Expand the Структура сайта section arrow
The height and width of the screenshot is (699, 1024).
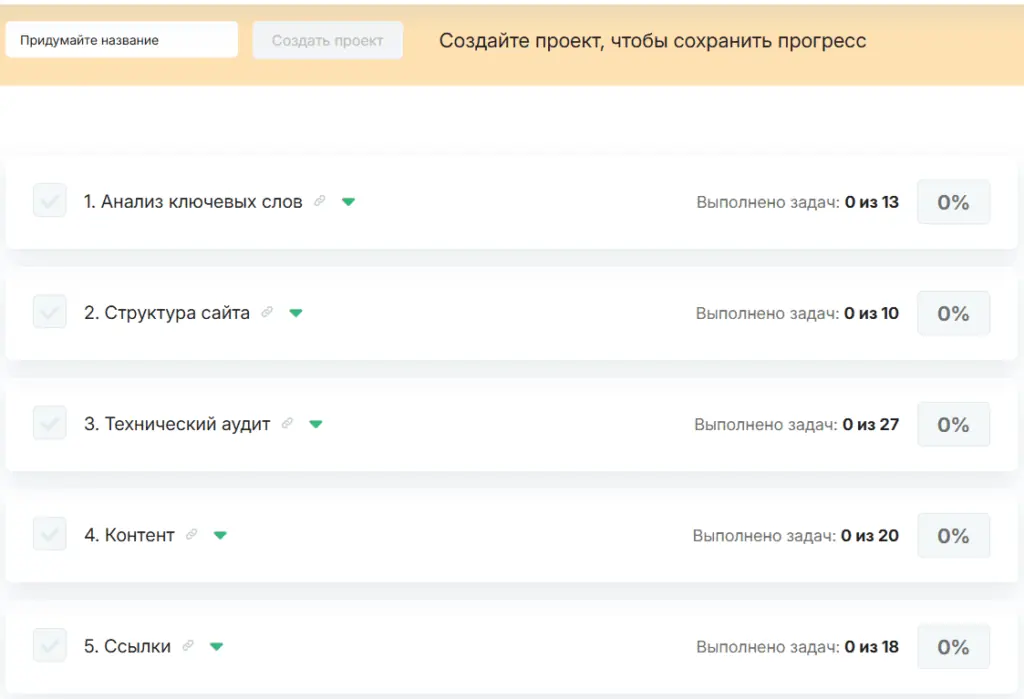pos(296,313)
